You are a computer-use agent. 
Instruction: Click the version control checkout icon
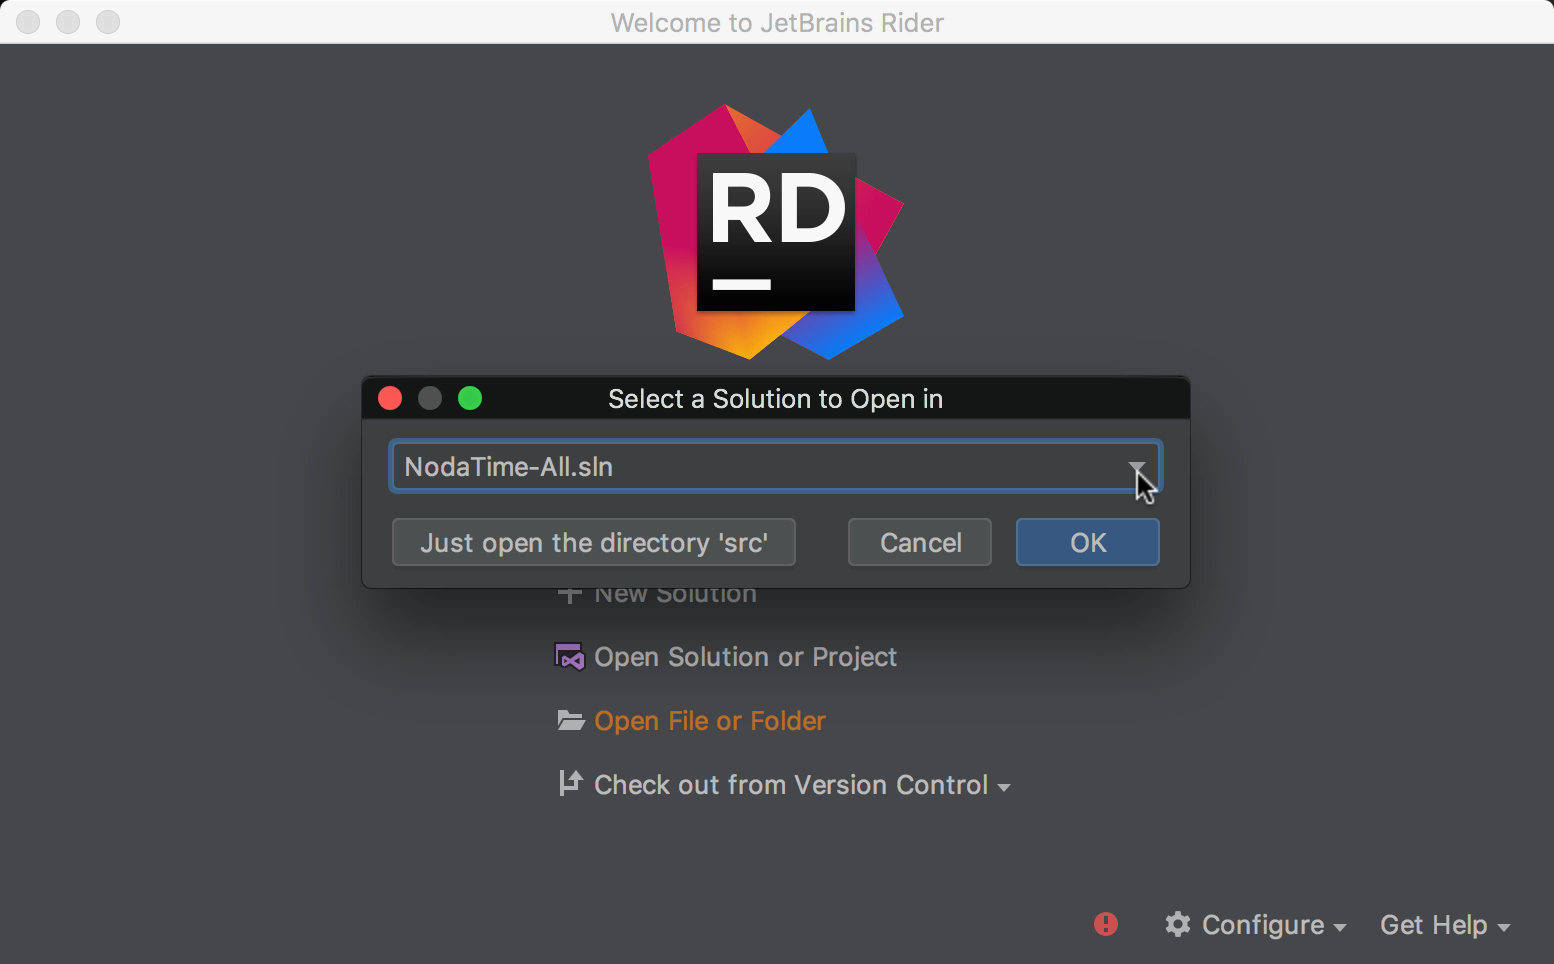click(x=570, y=783)
